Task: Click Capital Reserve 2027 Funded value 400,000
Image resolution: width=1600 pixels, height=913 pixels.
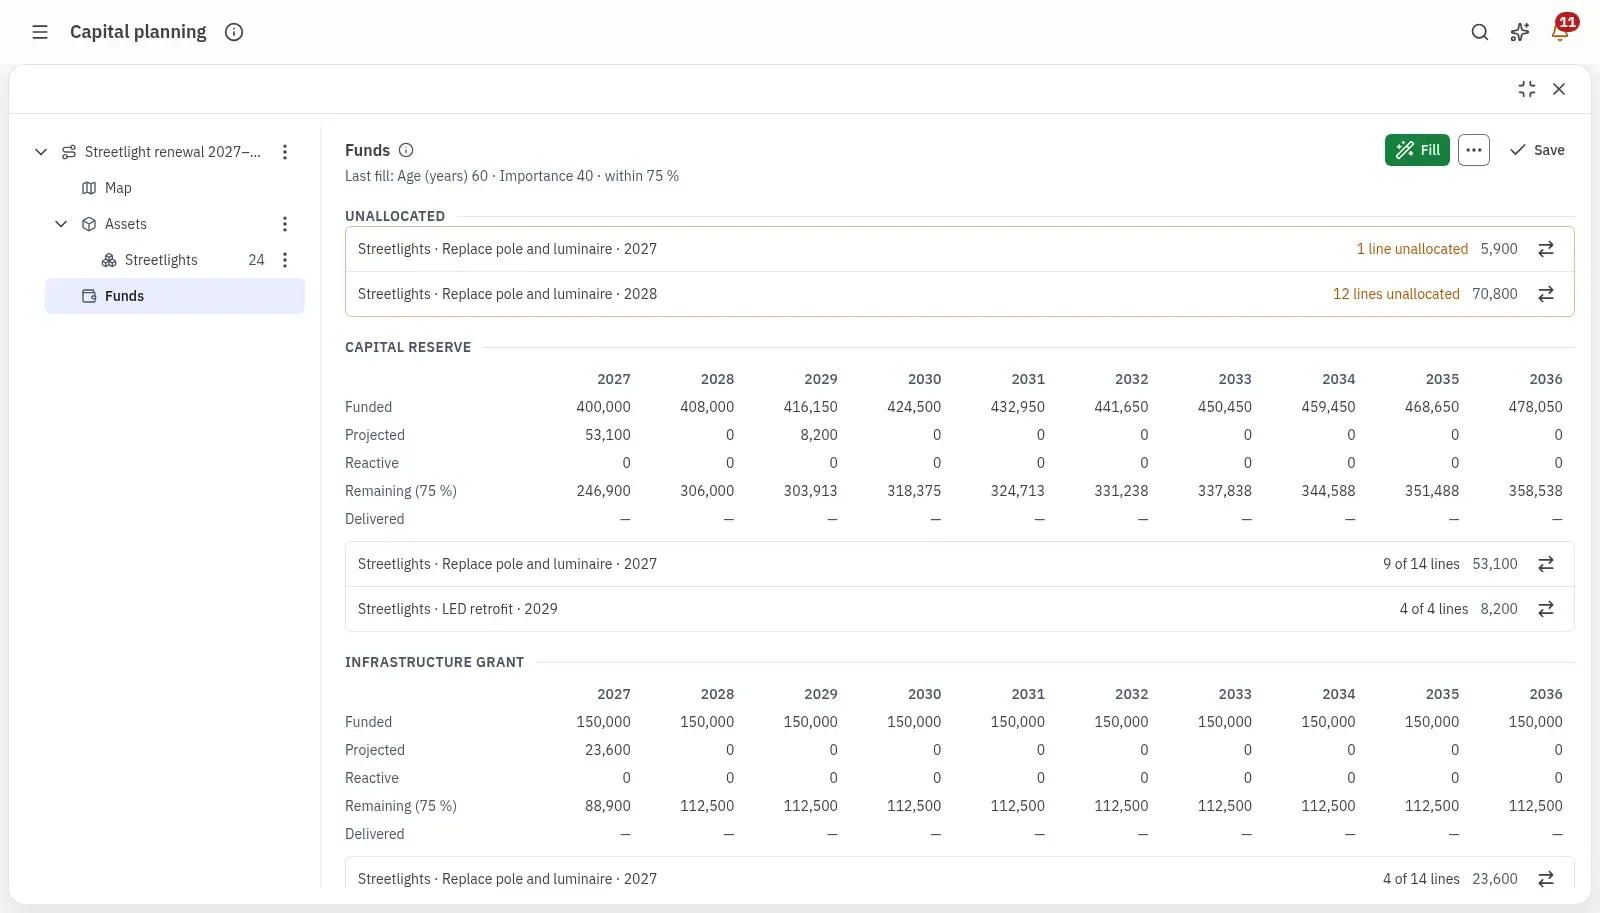Action: (603, 407)
